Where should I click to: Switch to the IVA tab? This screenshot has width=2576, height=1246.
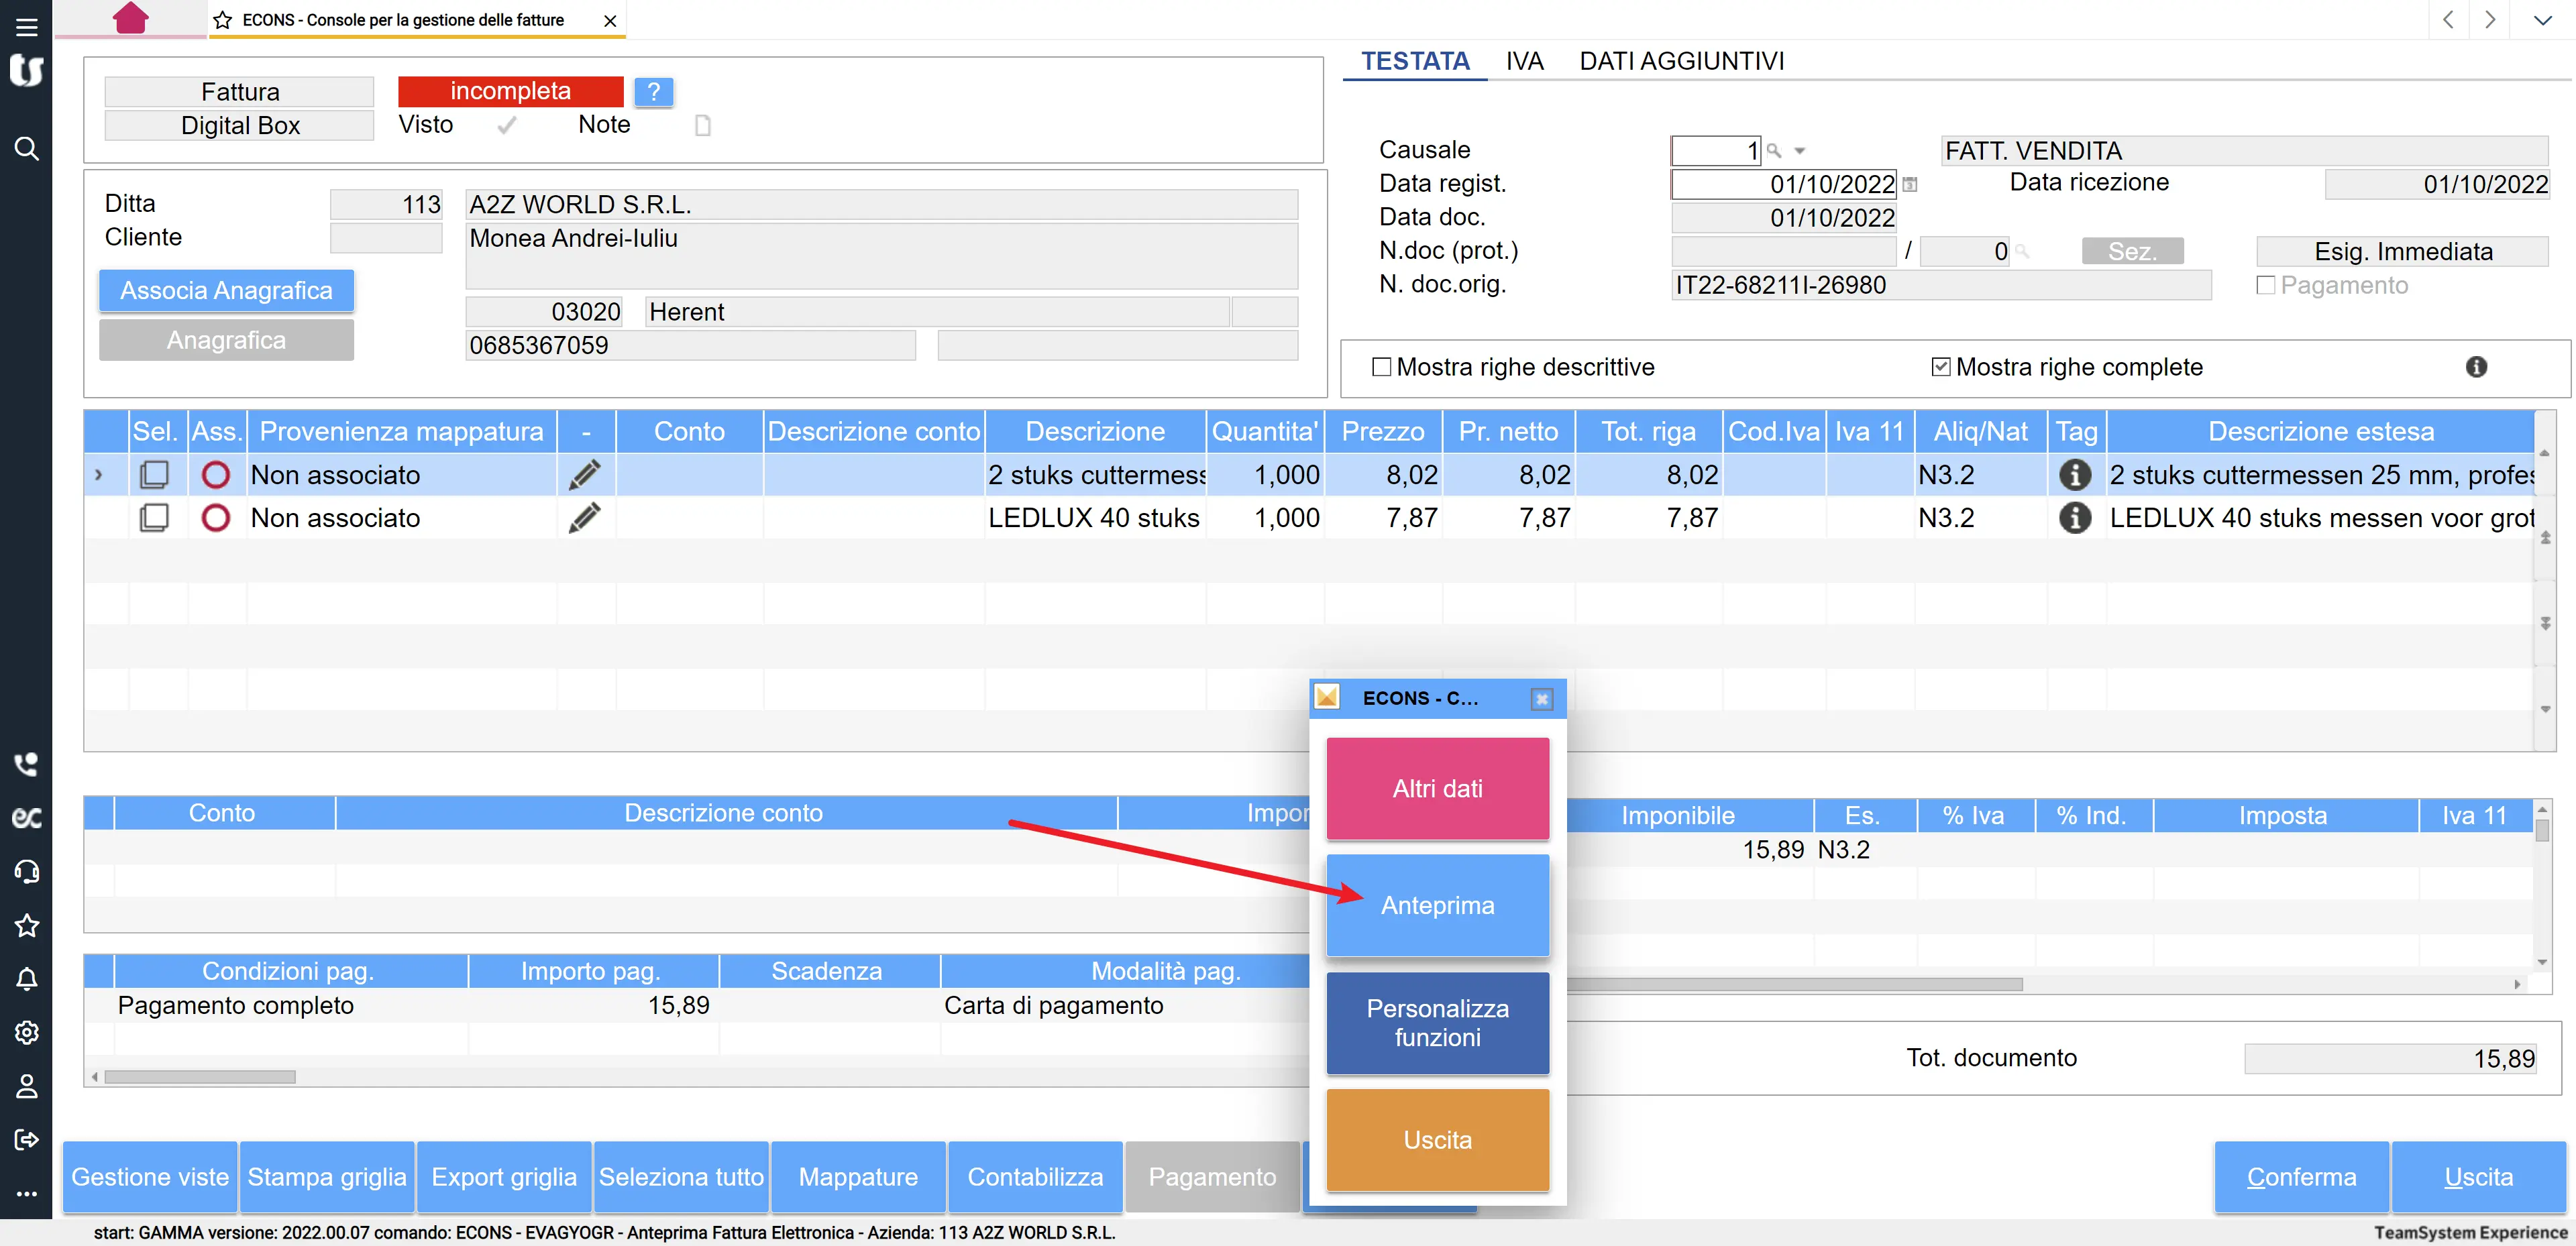(1524, 61)
